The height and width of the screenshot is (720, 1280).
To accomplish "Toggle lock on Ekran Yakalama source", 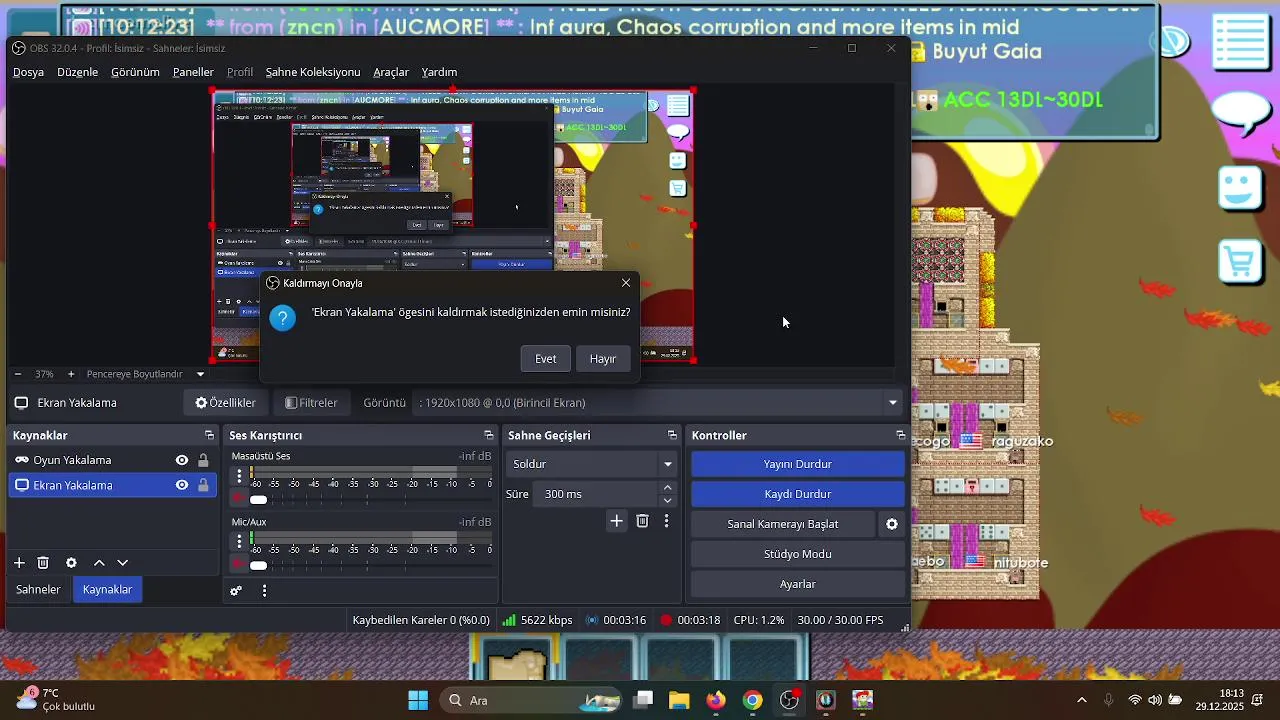I will [203, 485].
